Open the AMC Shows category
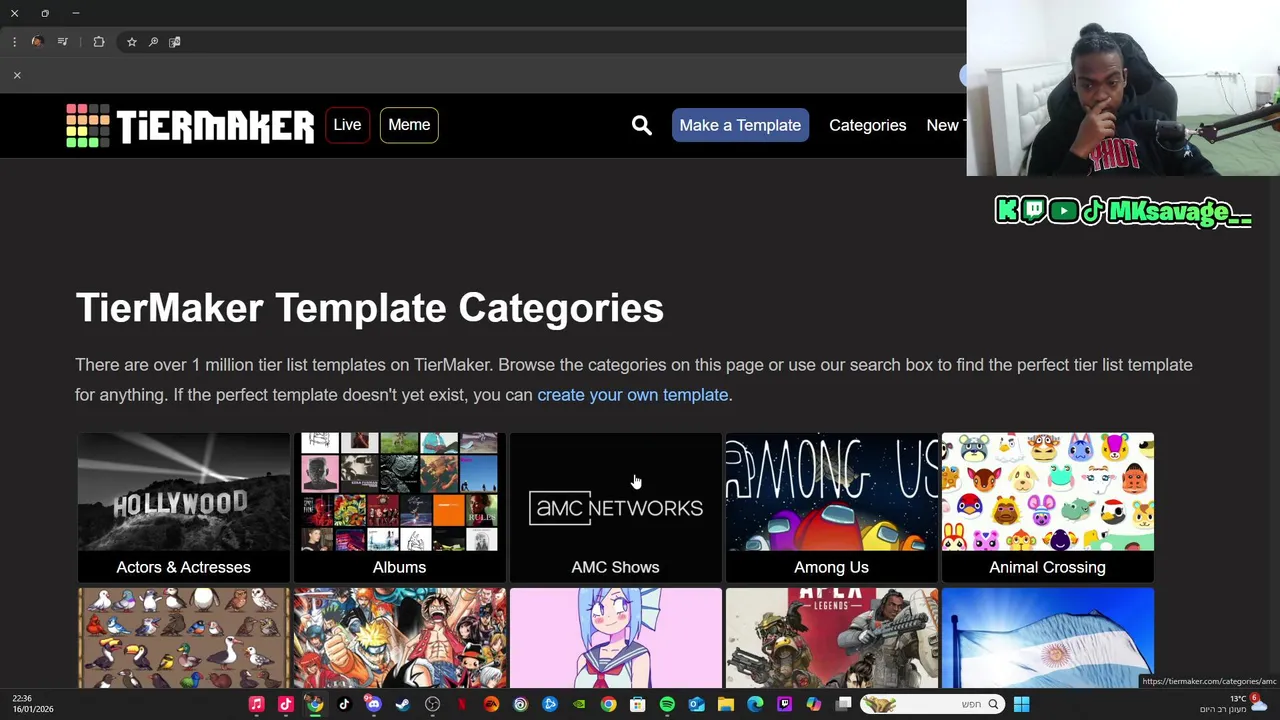The height and width of the screenshot is (720, 1280). pos(615,507)
